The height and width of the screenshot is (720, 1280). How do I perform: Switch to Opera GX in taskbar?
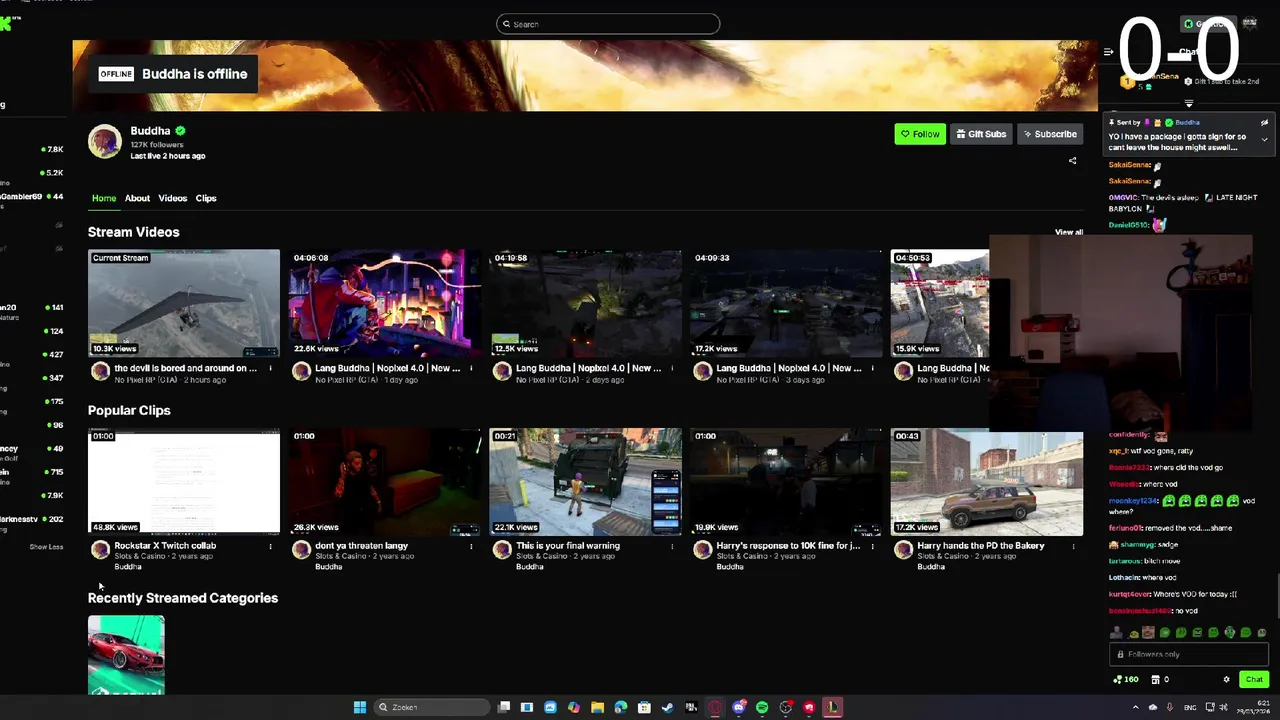(x=715, y=707)
